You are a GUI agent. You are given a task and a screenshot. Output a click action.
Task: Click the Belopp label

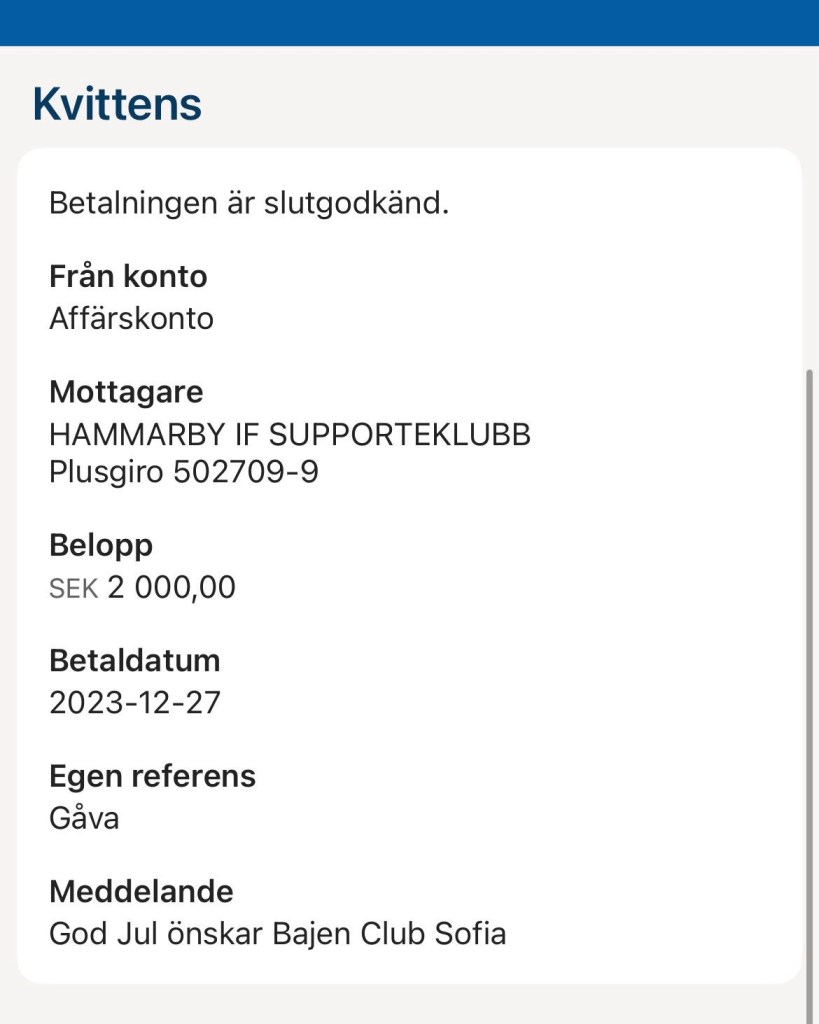click(x=101, y=546)
